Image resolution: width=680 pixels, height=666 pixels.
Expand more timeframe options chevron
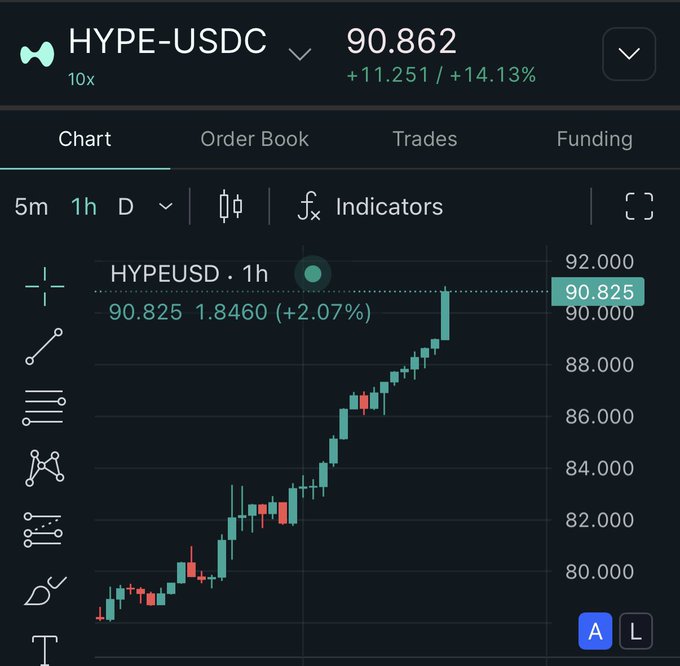click(x=166, y=206)
